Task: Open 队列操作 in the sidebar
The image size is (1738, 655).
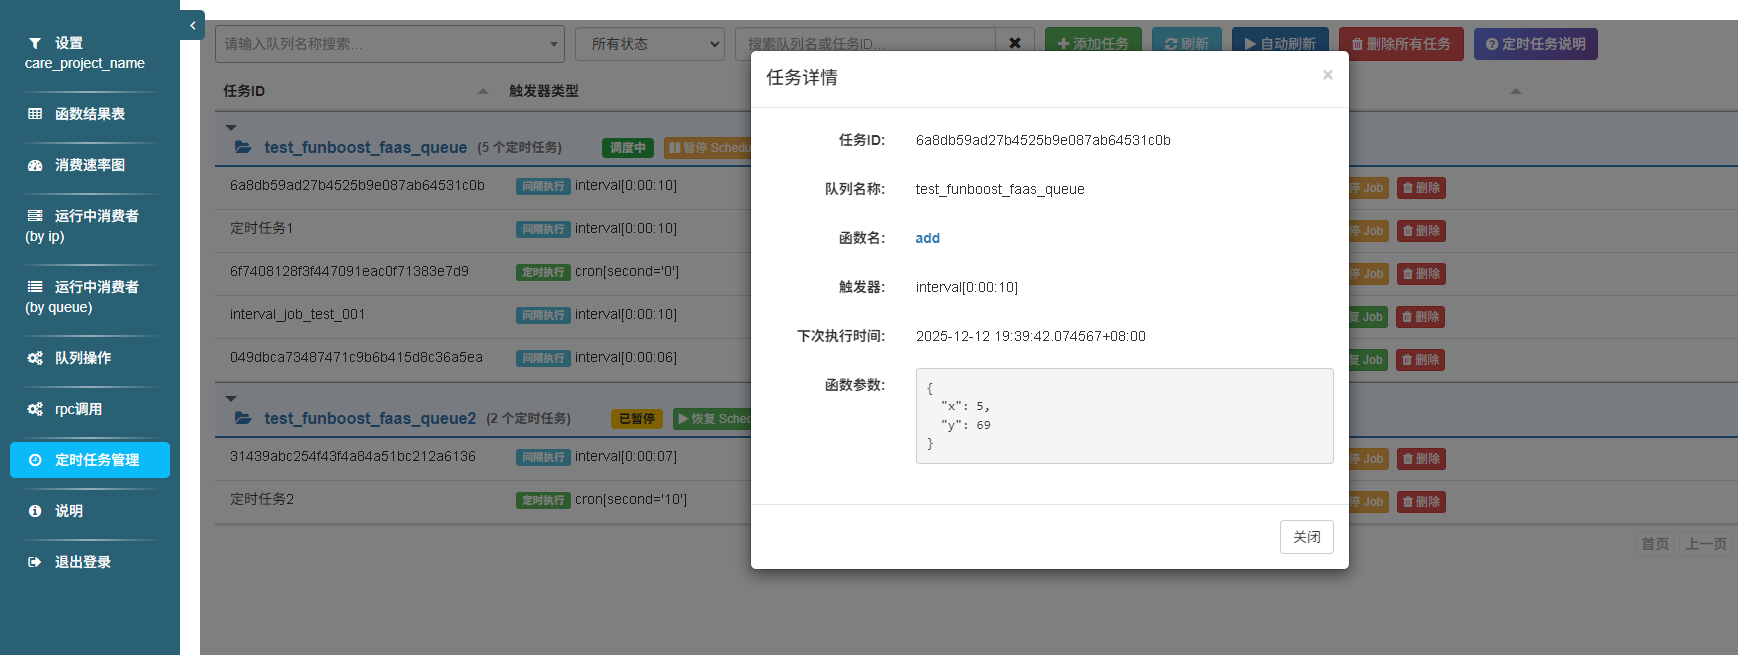Action: pyautogui.click(x=82, y=358)
